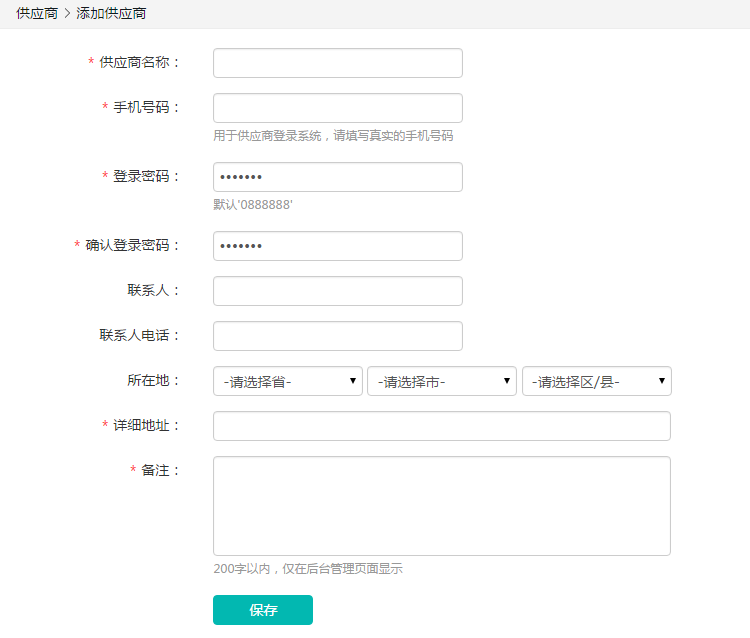The height and width of the screenshot is (638, 750).
Task: Click the 详细地址 address input field
Action: pos(441,426)
